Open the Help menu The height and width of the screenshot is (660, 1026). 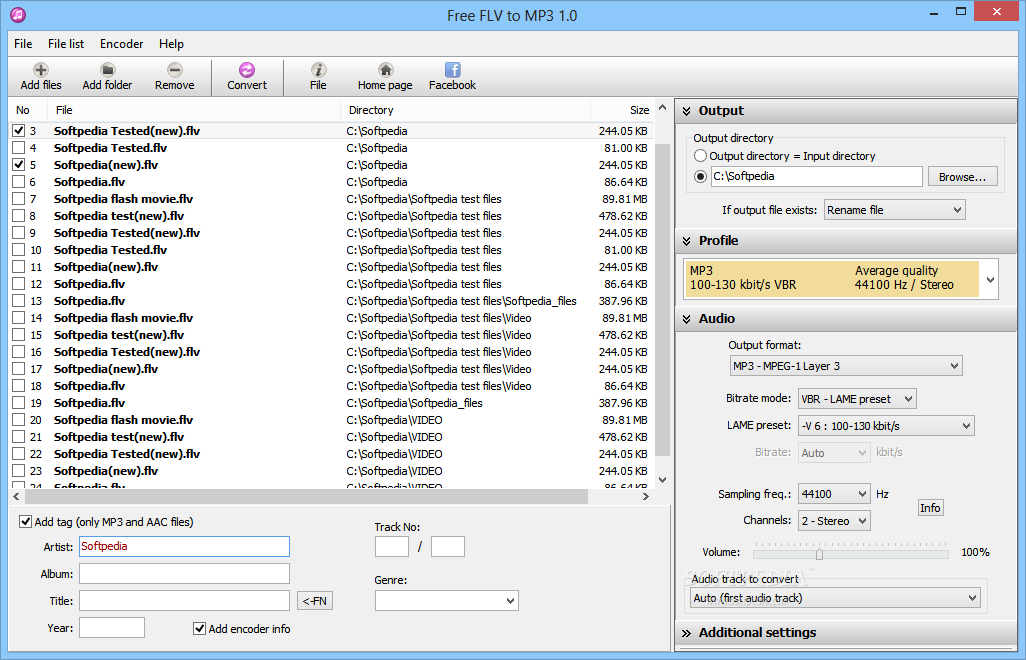pos(171,44)
